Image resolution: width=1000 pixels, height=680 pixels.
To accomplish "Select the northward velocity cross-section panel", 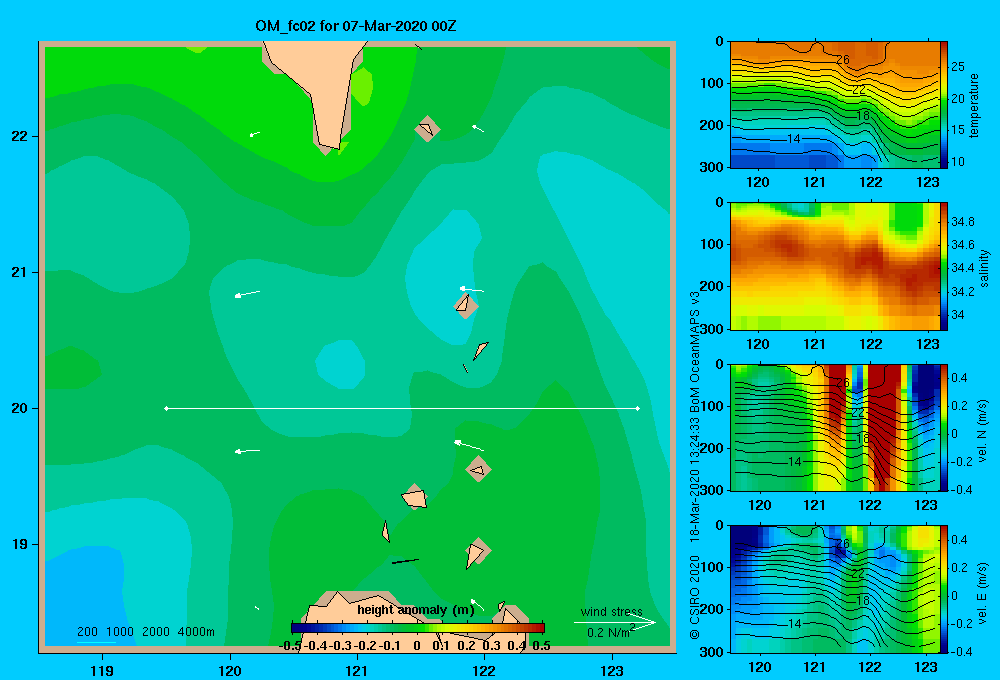I will coord(834,427).
